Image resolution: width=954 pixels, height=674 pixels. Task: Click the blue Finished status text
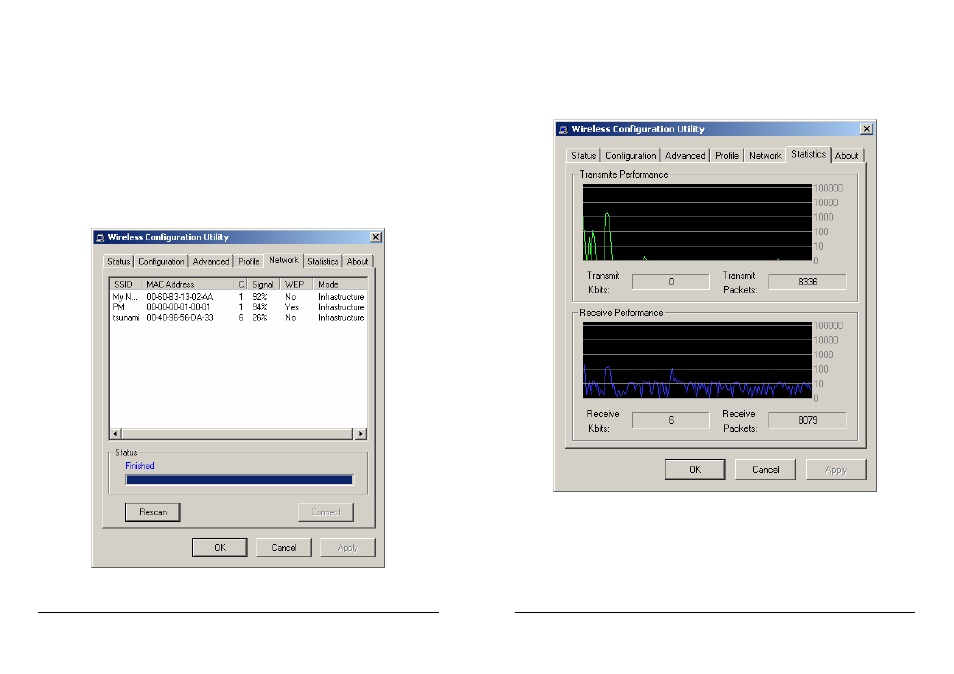(x=140, y=466)
